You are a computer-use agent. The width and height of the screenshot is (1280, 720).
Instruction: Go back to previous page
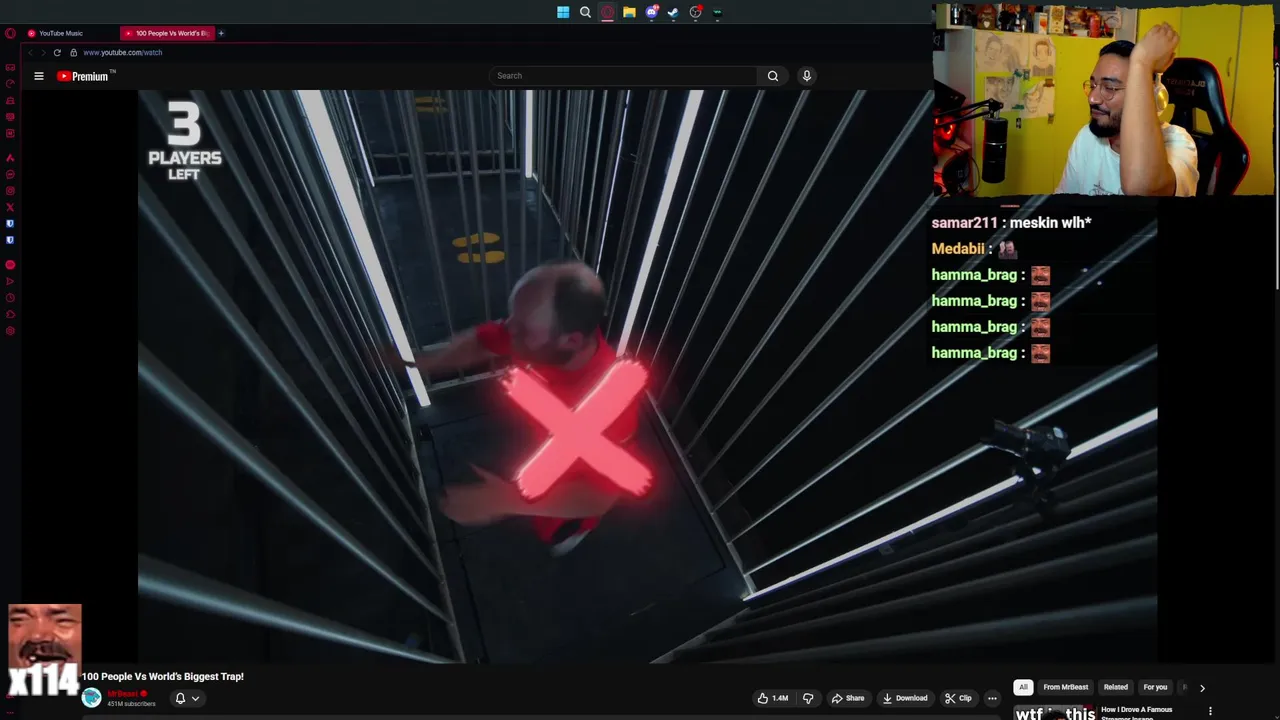pyautogui.click(x=30, y=52)
